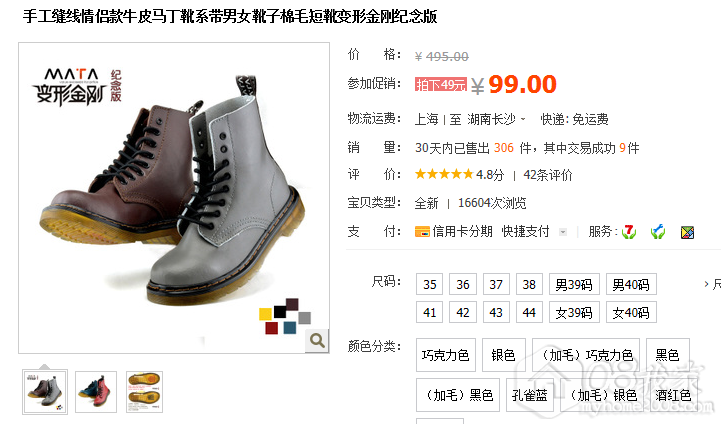Show the blue and red boots thumbnail
The image size is (721, 424).
coord(96,392)
